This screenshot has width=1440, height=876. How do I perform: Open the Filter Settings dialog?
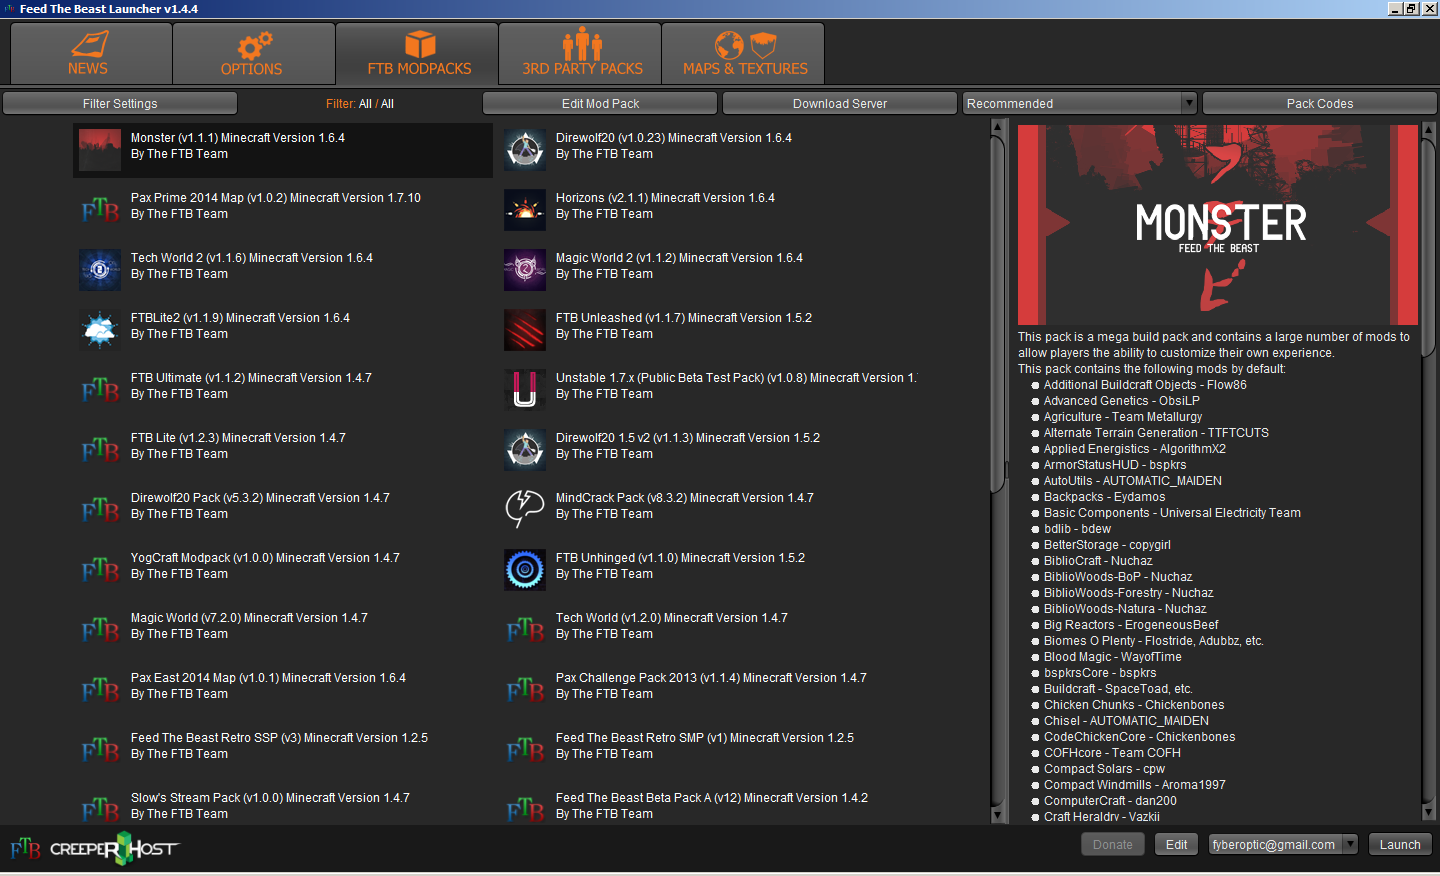[x=120, y=103]
